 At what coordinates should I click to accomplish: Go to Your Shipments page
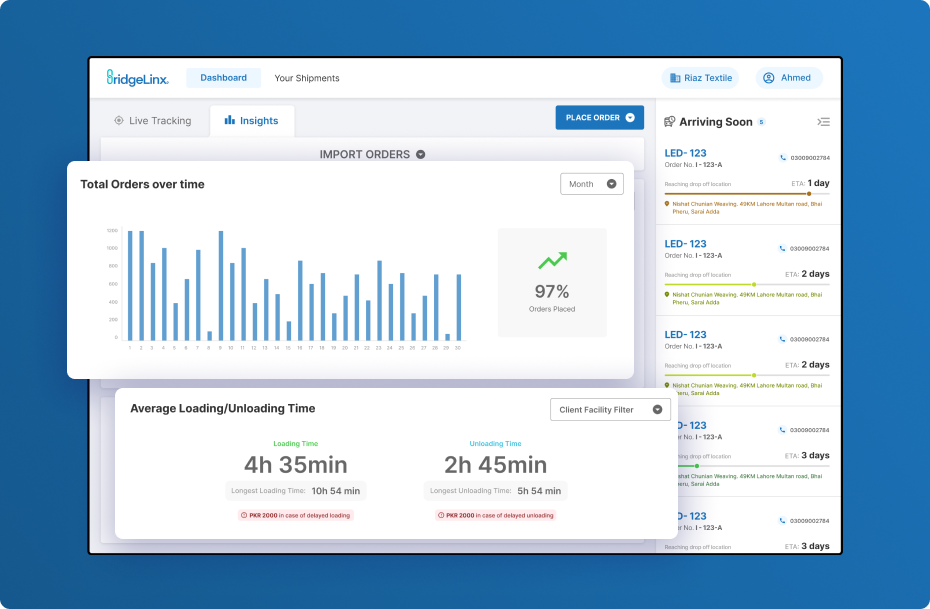(x=307, y=78)
